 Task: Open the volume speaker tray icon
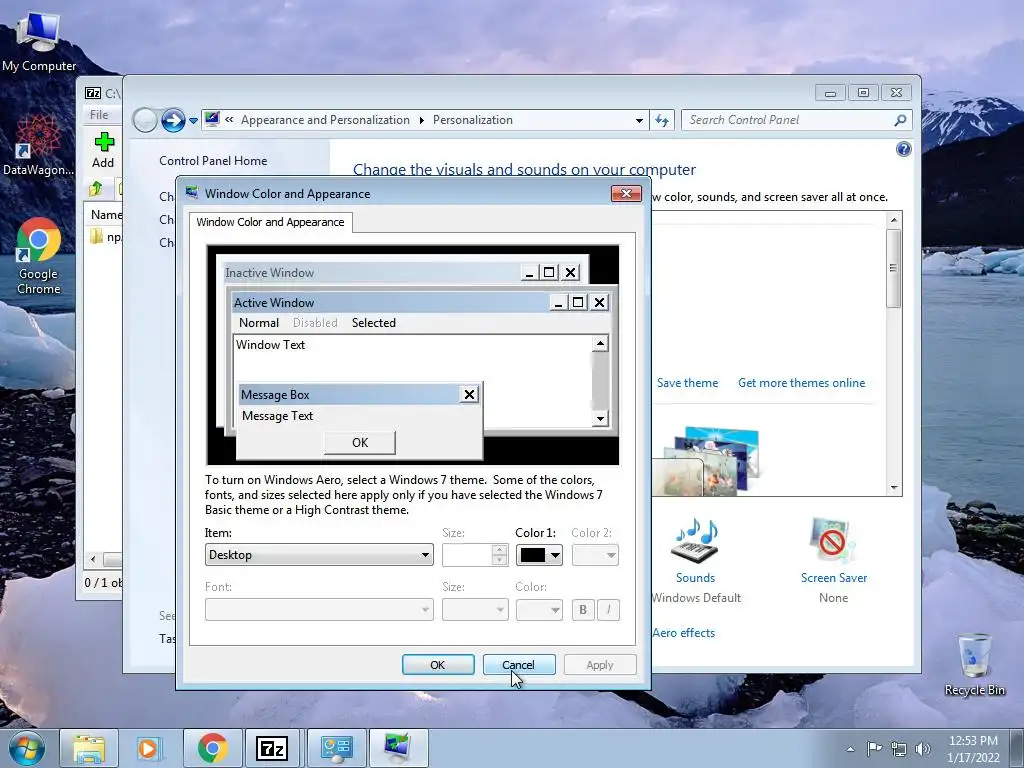922,749
